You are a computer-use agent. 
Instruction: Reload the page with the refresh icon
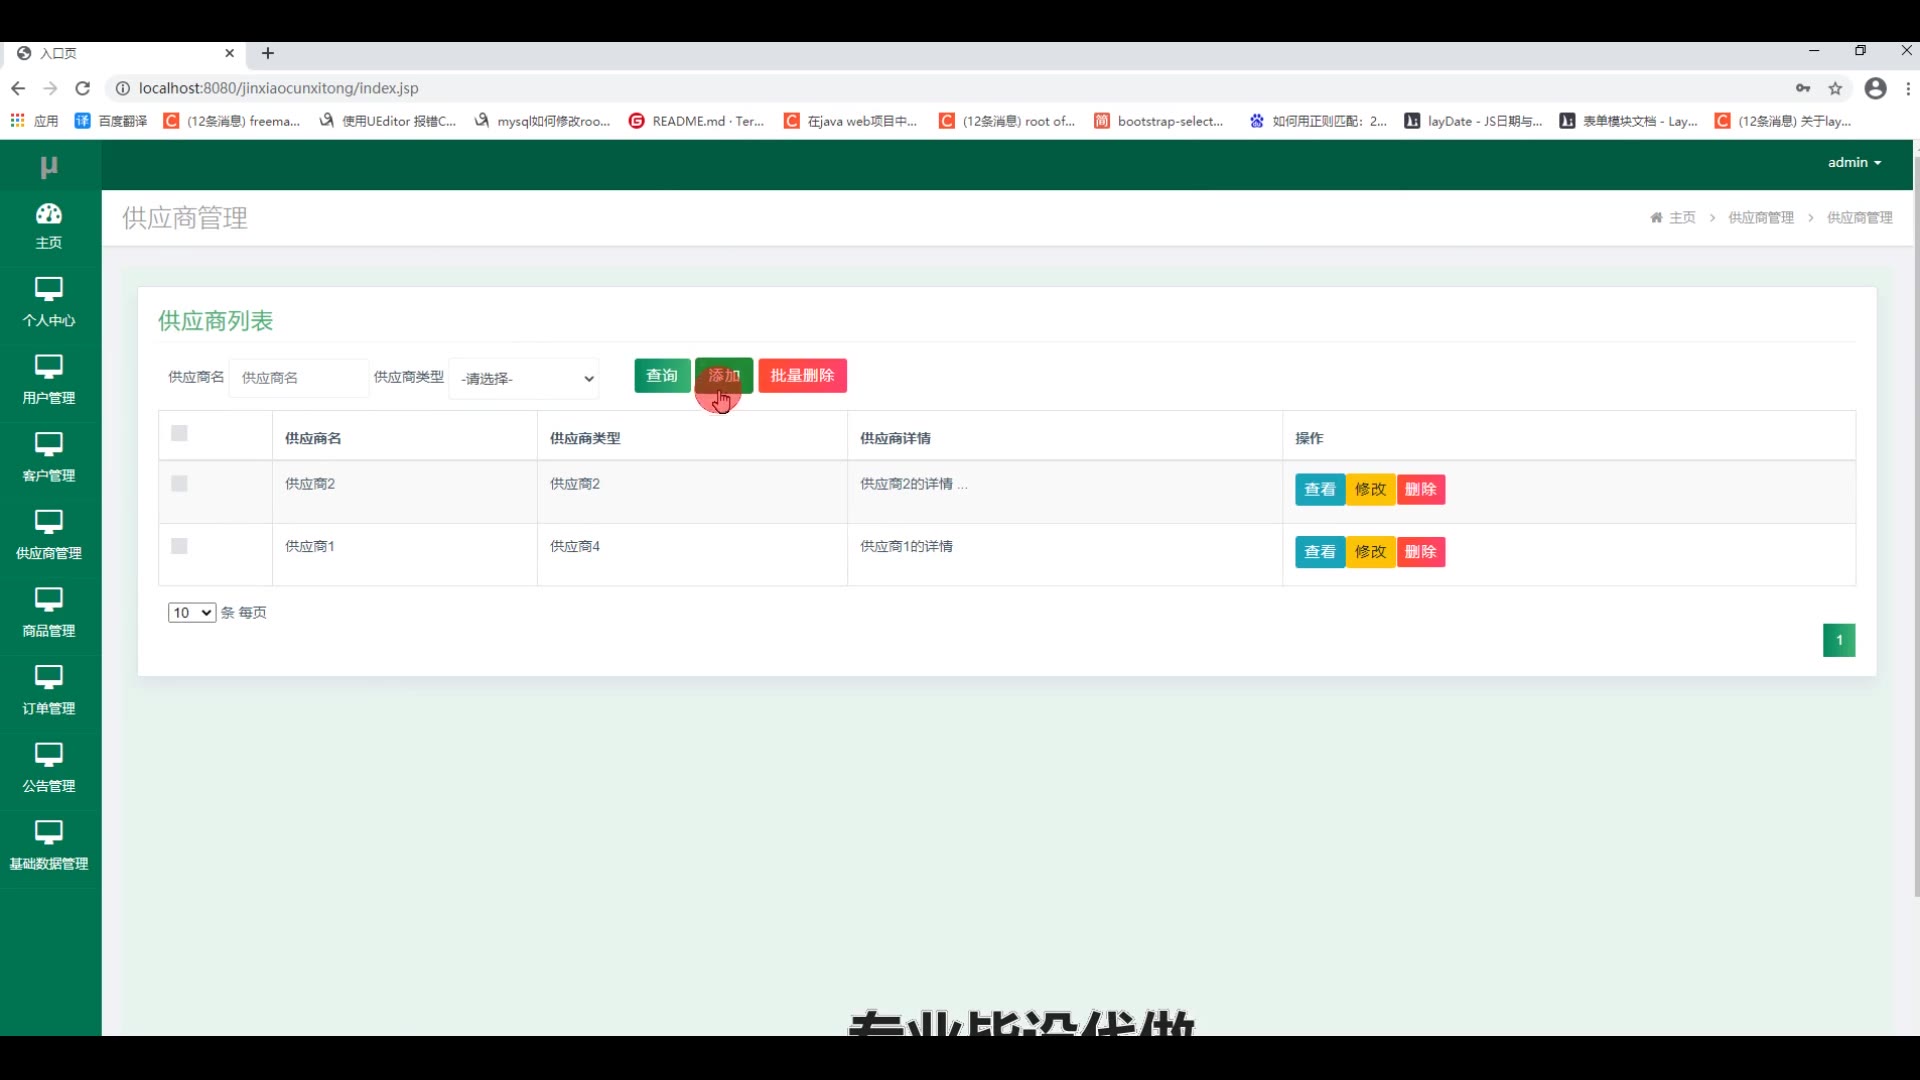point(83,88)
